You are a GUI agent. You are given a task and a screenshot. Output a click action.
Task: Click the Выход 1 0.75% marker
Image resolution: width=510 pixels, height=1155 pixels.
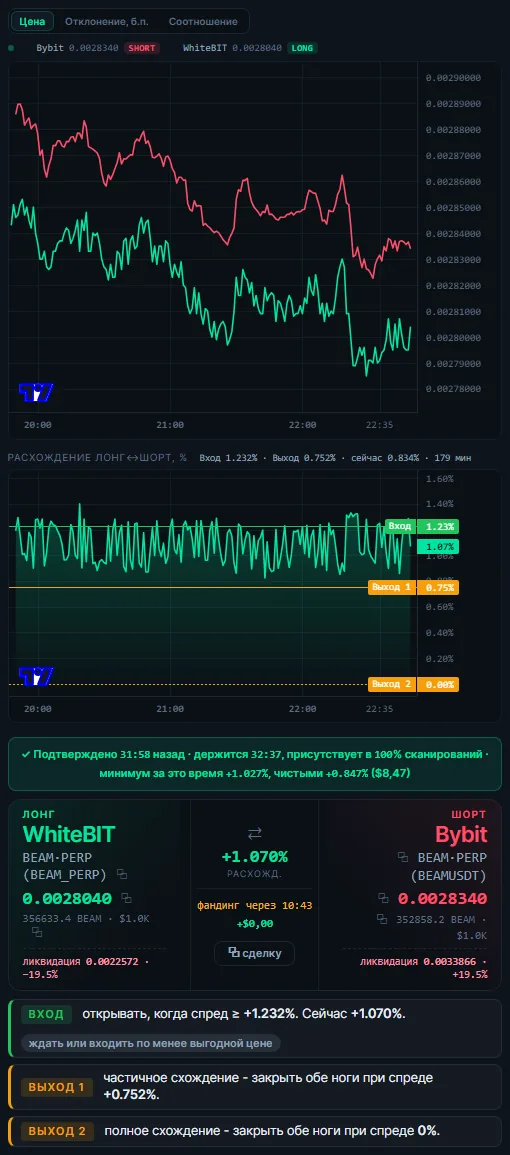pyautogui.click(x=413, y=587)
